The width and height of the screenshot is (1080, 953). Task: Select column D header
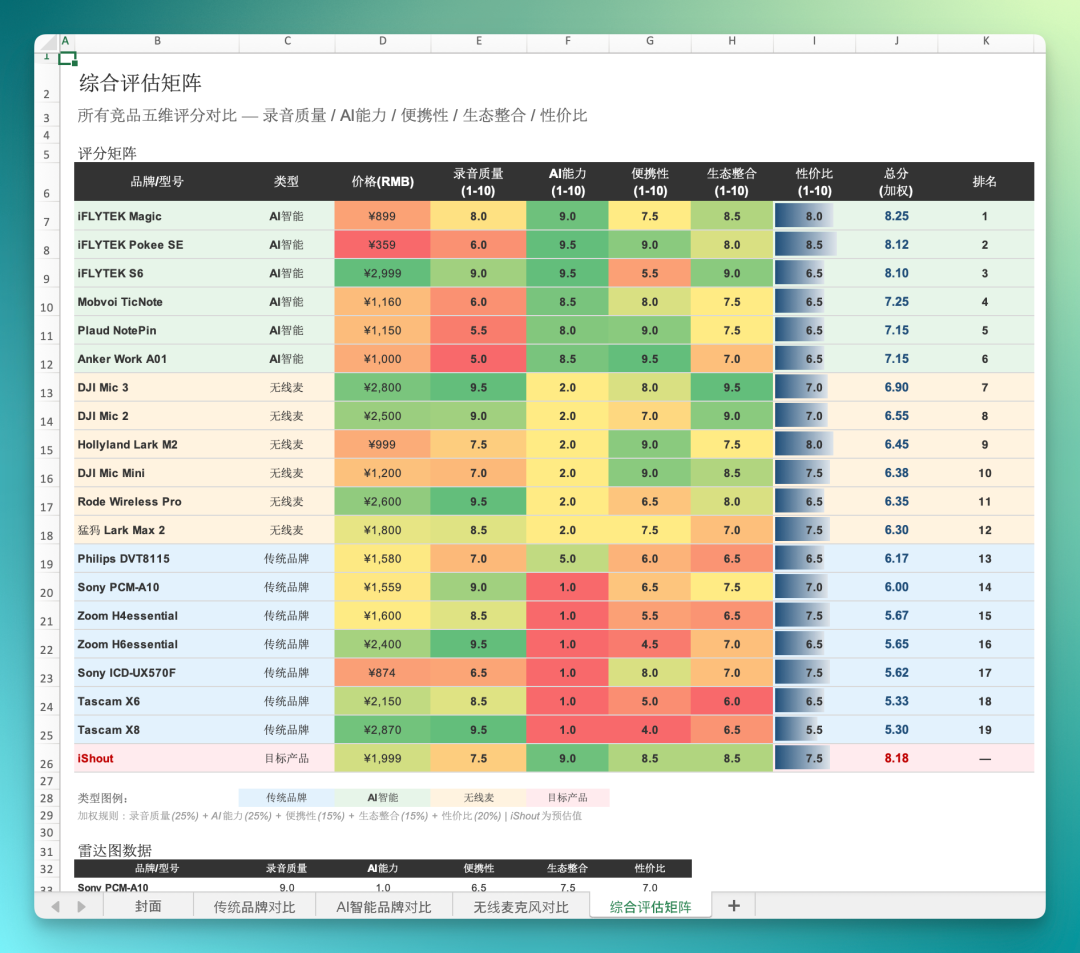point(382,41)
